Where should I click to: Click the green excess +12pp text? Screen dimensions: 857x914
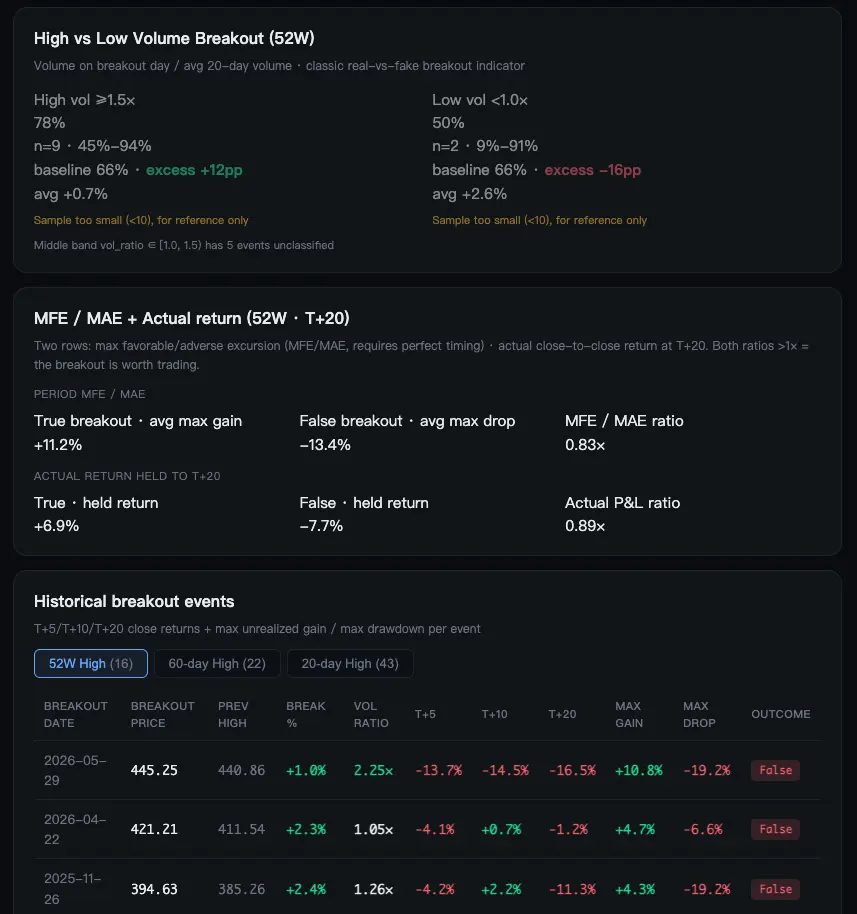(x=194, y=170)
